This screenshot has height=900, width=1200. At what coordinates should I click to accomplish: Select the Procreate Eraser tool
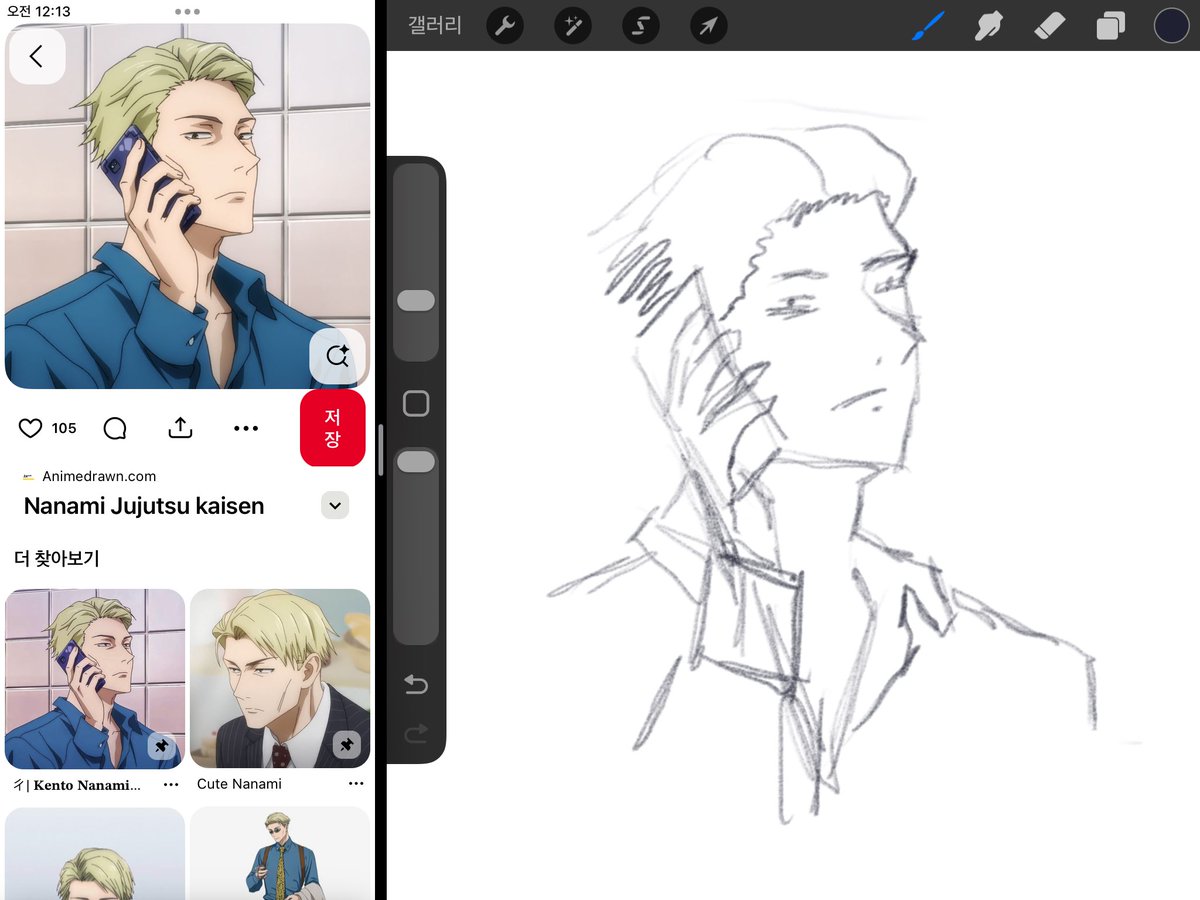coord(1050,26)
